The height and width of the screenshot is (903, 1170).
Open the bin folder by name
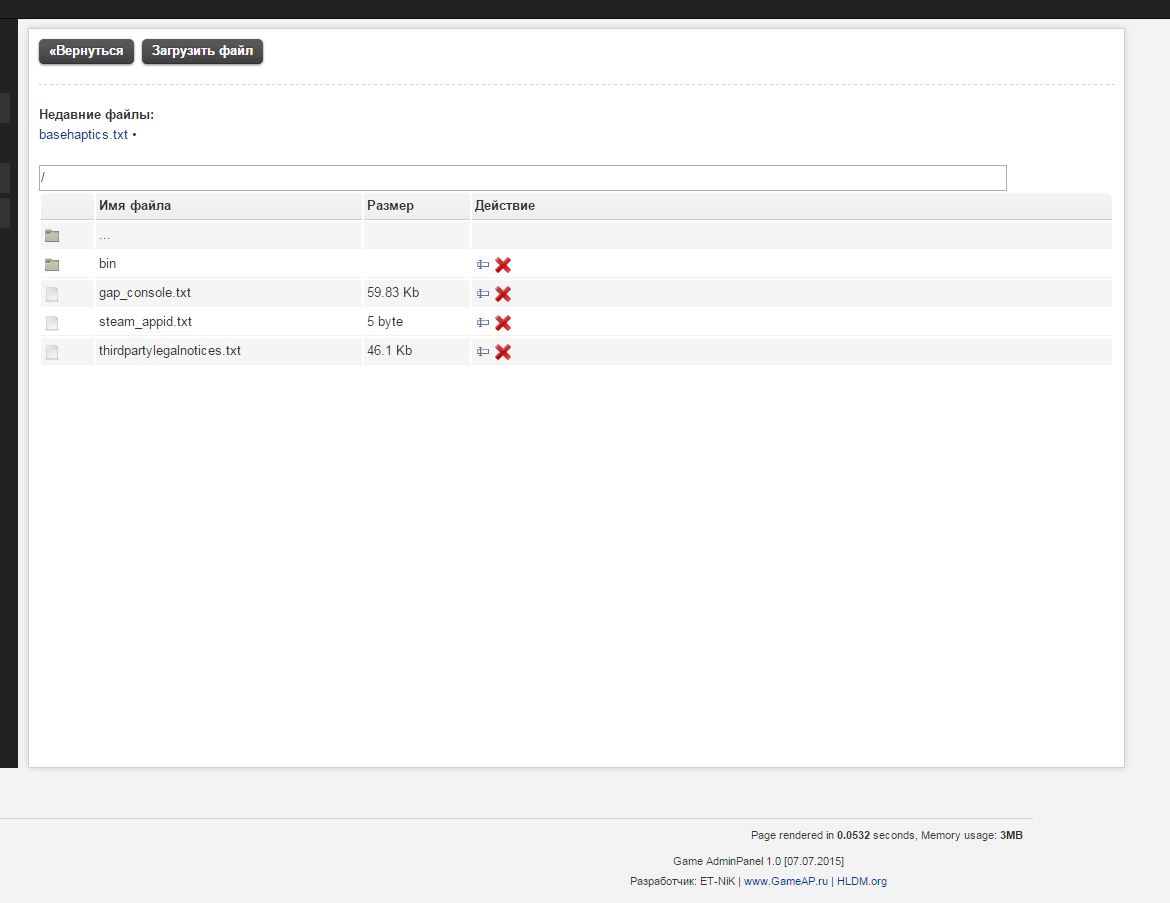(x=107, y=264)
